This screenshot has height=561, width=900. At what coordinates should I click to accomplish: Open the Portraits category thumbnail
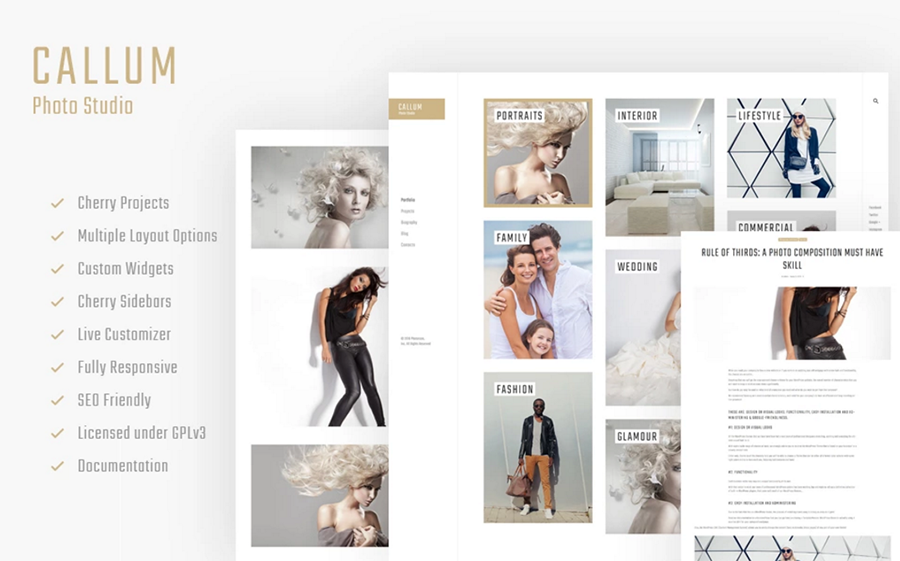[538, 153]
